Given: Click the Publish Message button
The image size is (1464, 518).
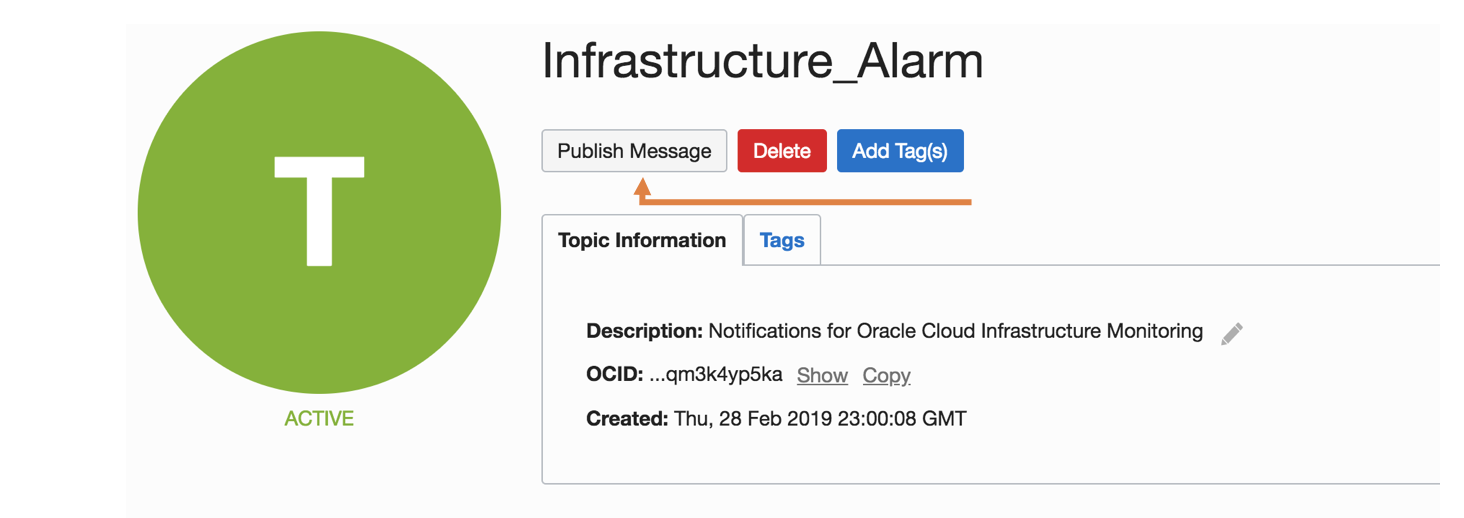Looking at the screenshot, I should pos(634,151).
